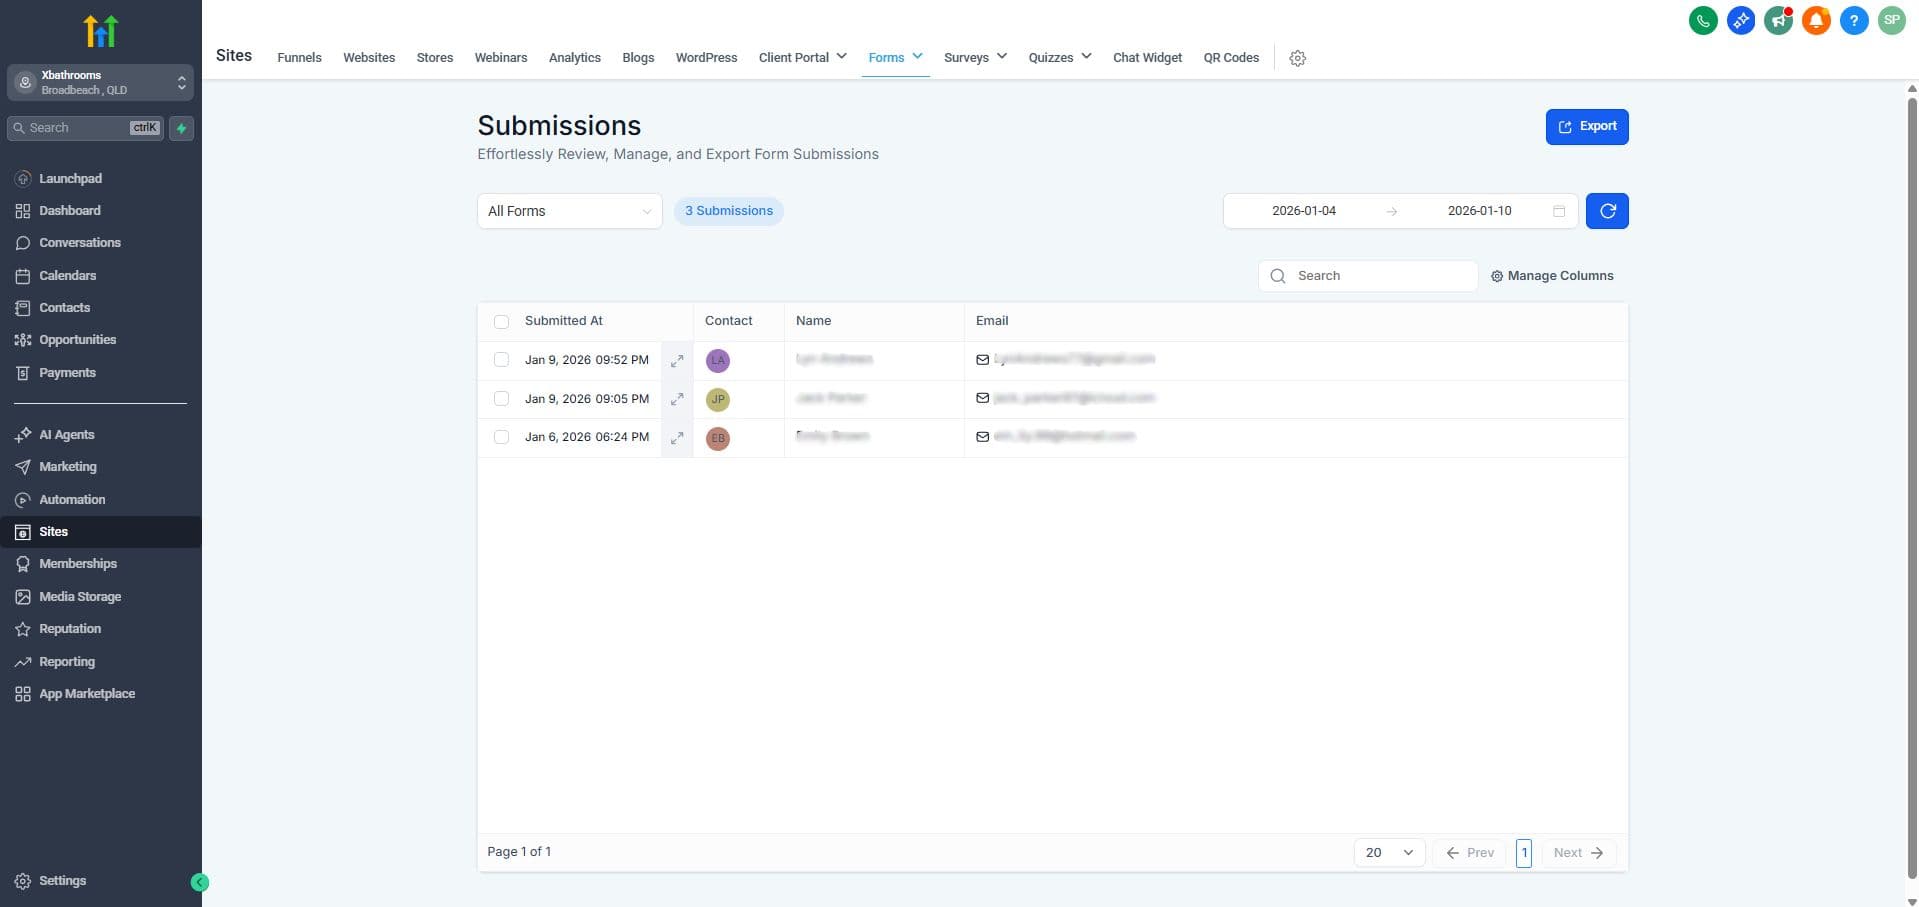Image resolution: width=1919 pixels, height=907 pixels.
Task: Open Manage Columns settings
Action: (x=1551, y=275)
